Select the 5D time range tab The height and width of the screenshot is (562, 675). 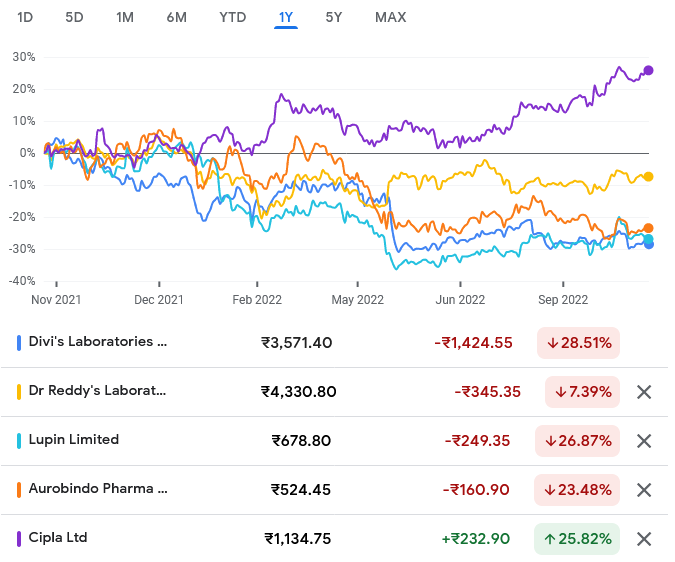click(x=75, y=17)
